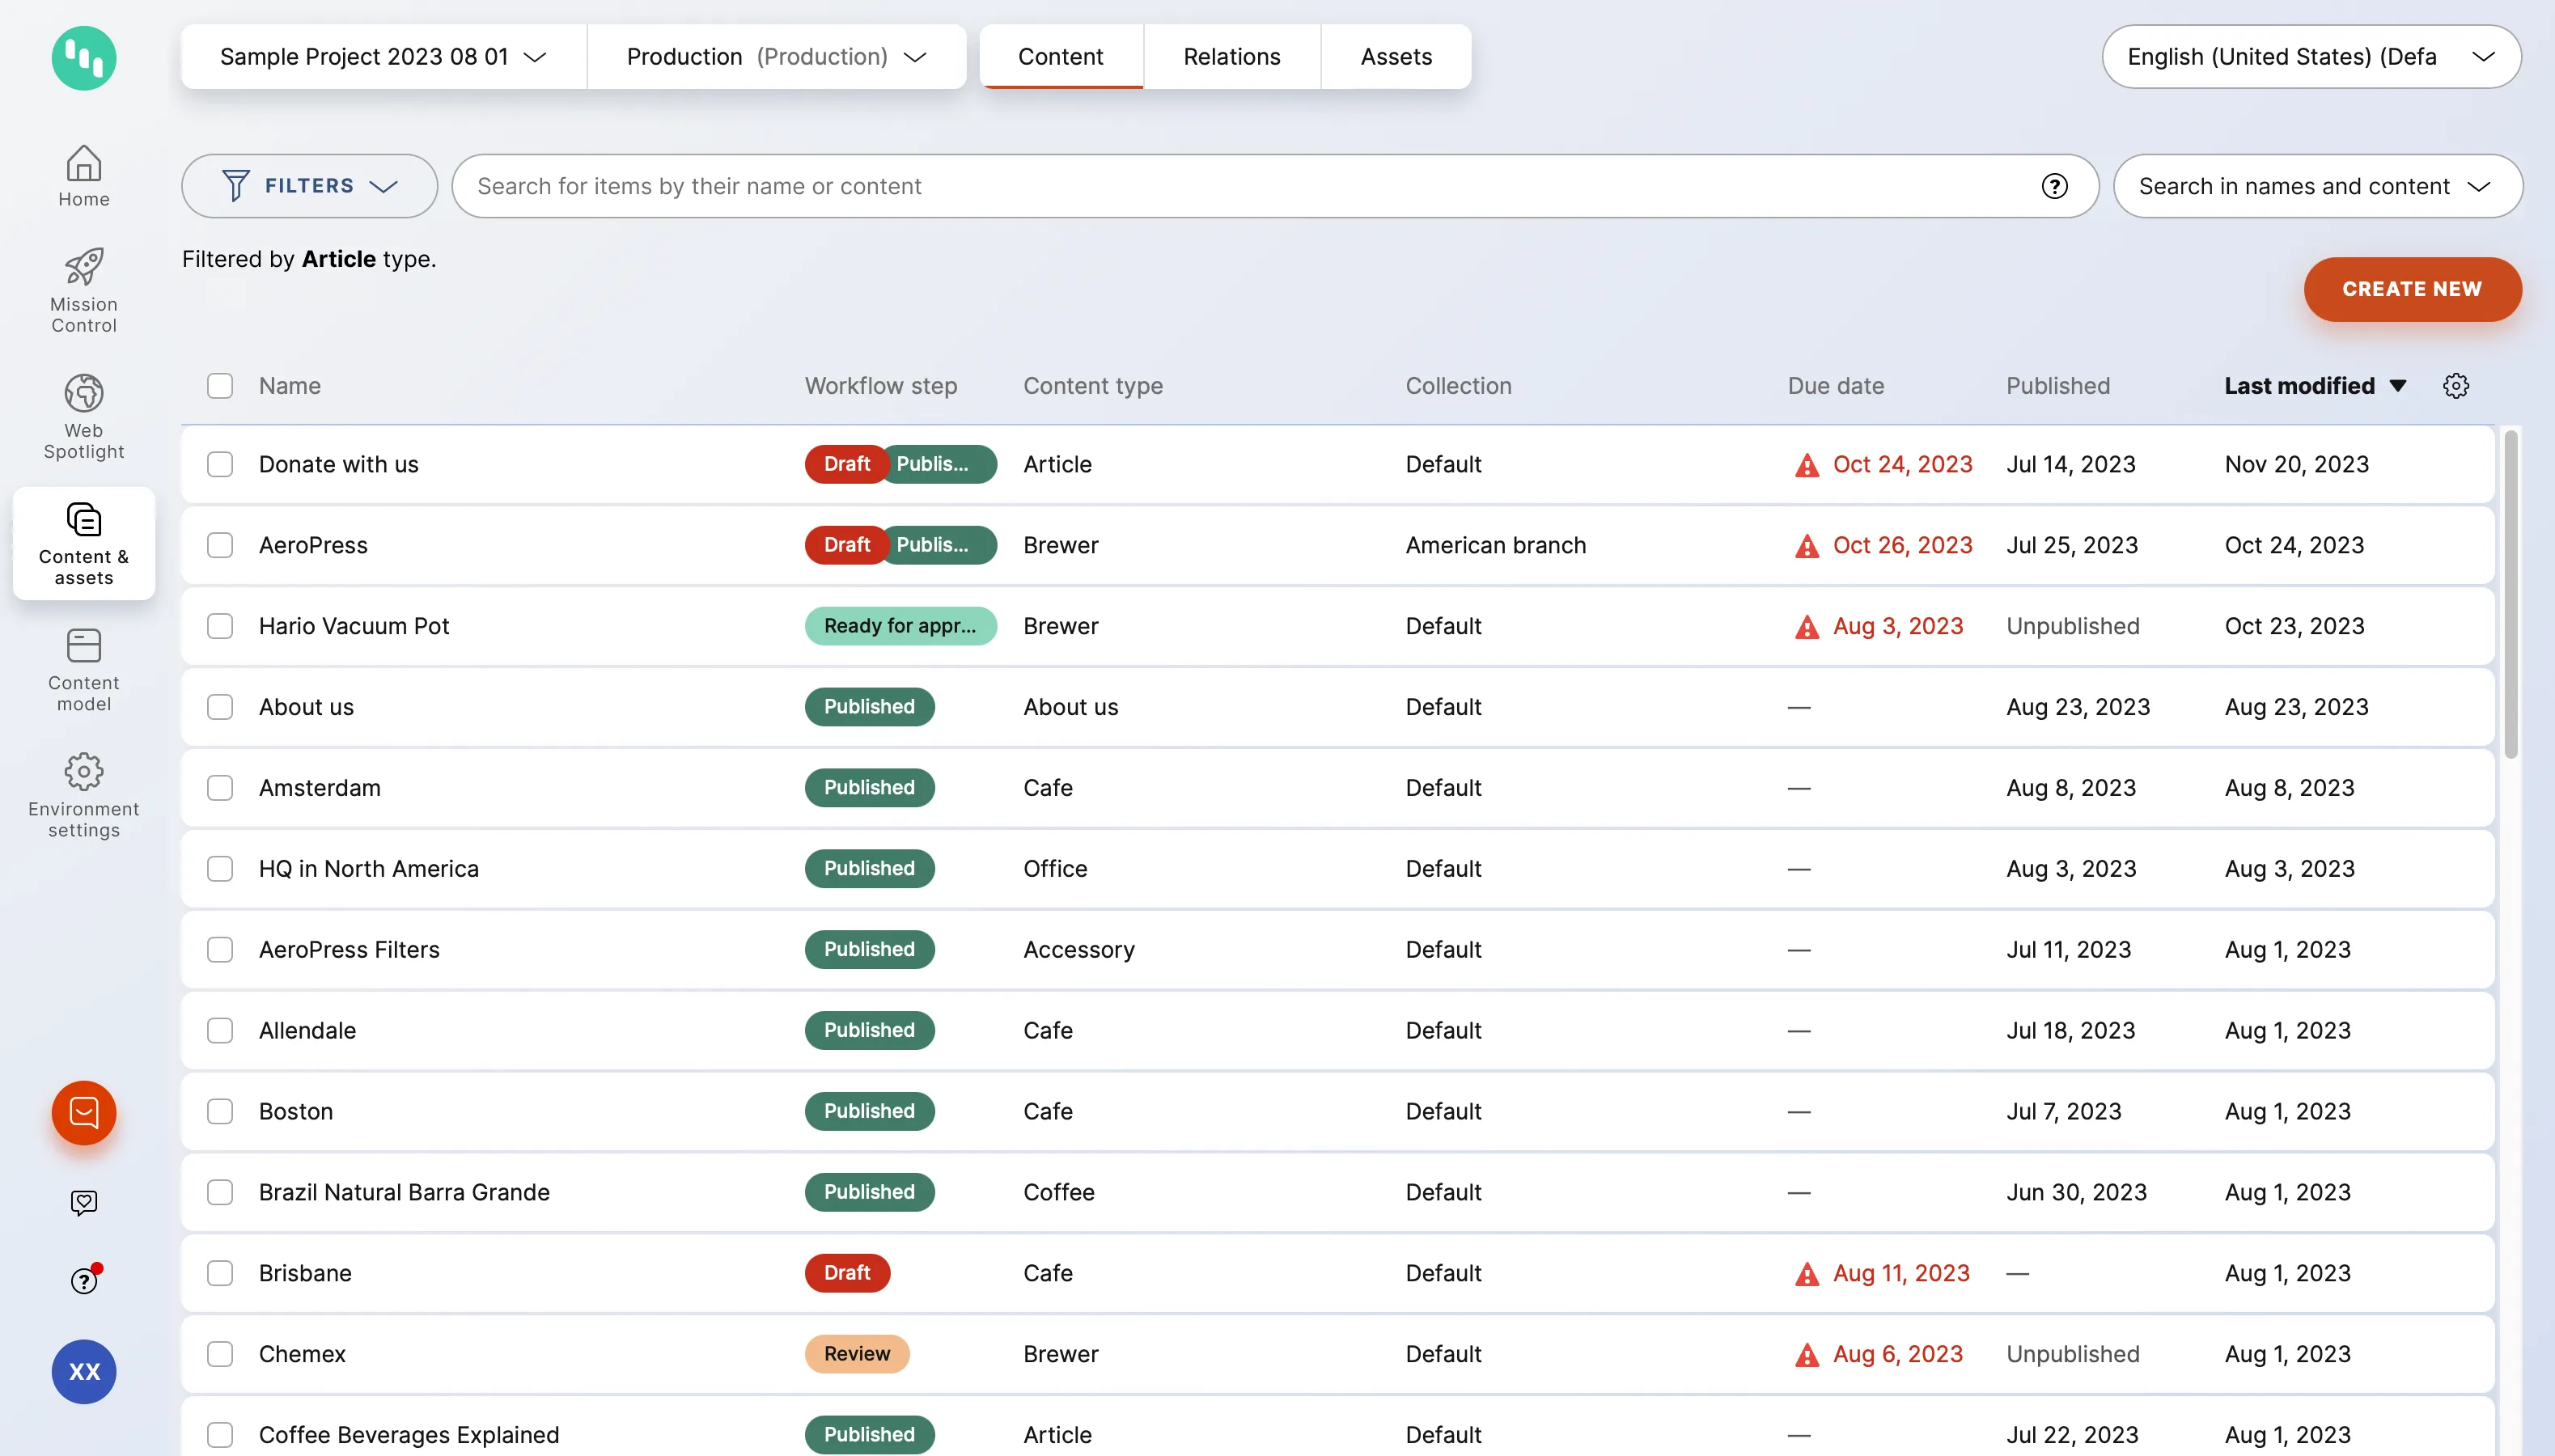The width and height of the screenshot is (2555, 1456).
Task: Open the FILTERS panel button
Action: coord(309,186)
